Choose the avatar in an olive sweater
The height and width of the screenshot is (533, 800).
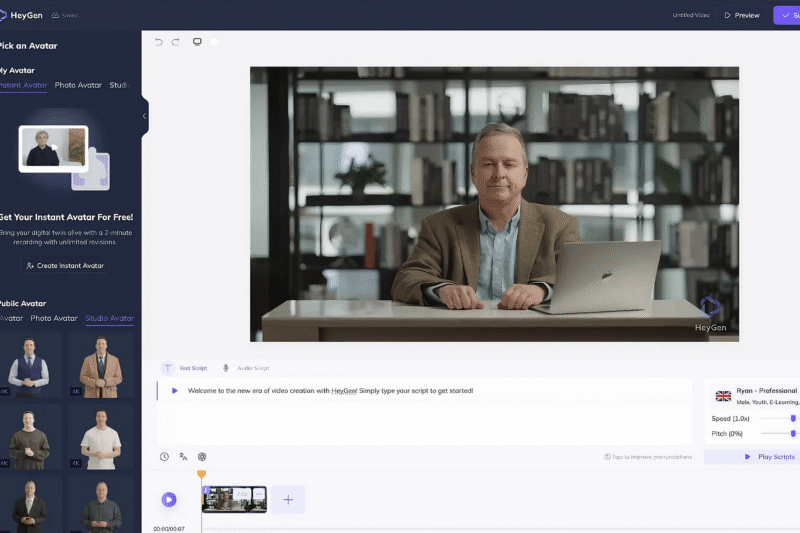click(x=31, y=437)
